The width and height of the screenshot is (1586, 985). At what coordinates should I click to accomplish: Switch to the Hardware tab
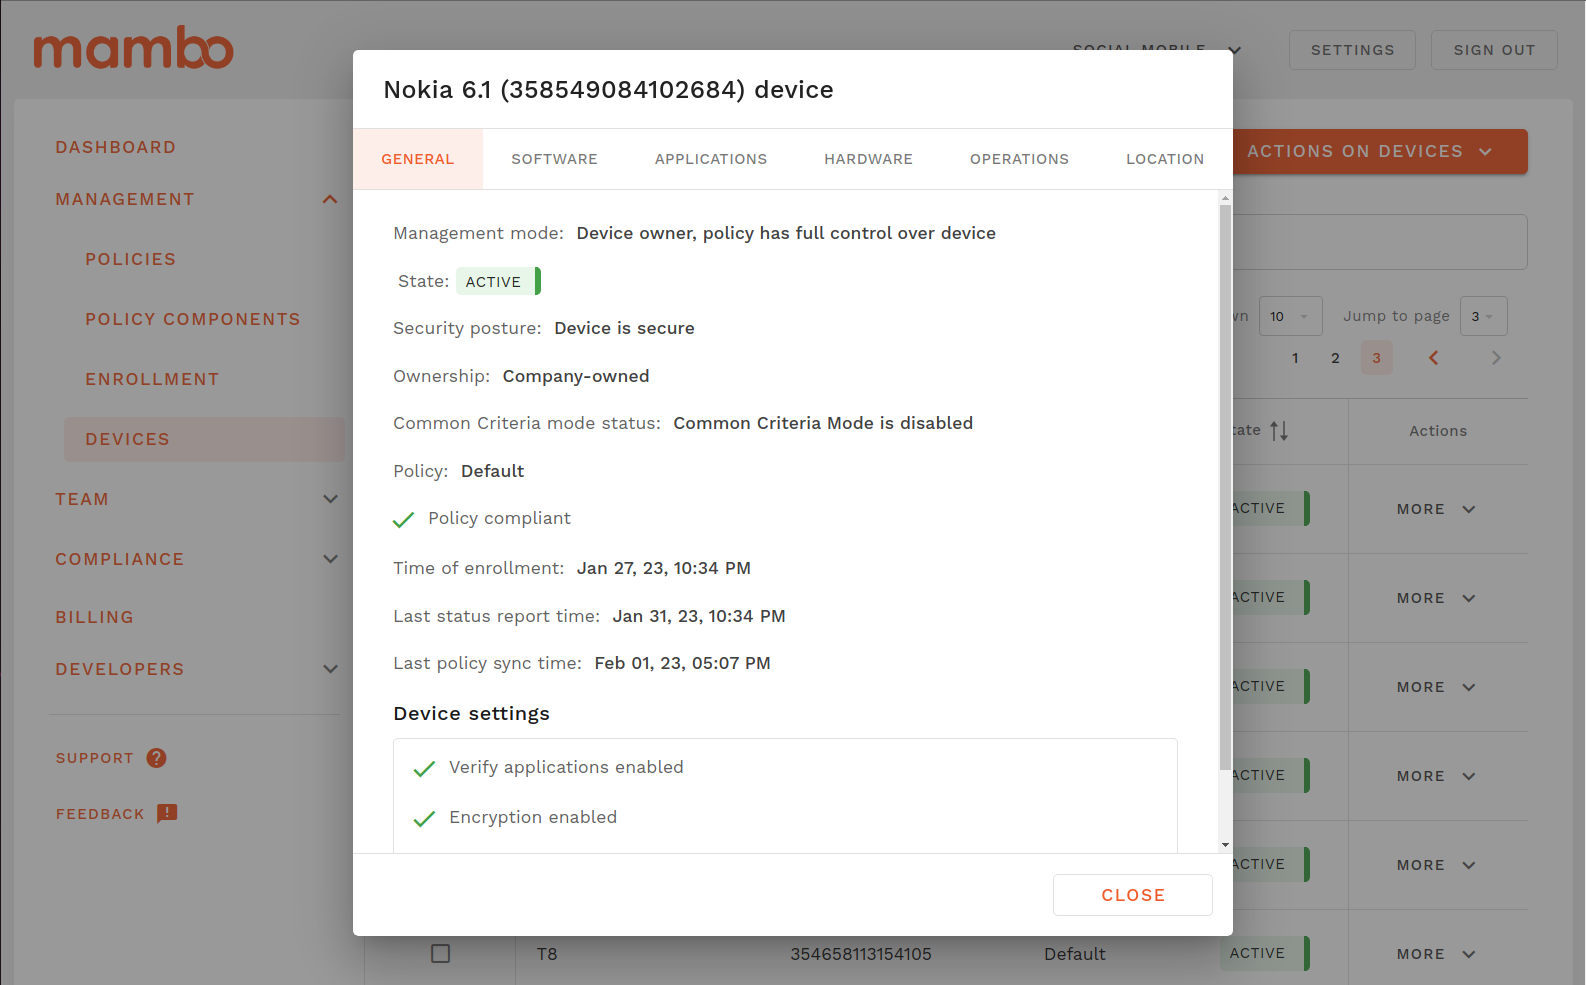pyautogui.click(x=868, y=159)
